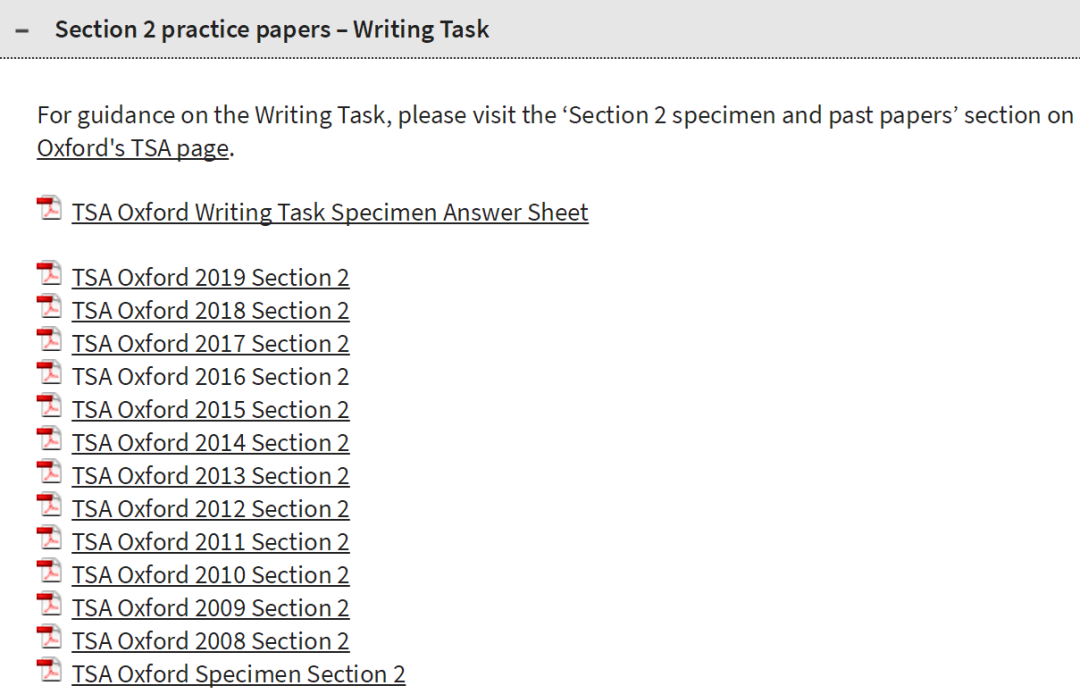Open TSA Oxford Writing Task Specimen Answer Sheet
The image size is (1080, 694).
(x=330, y=212)
